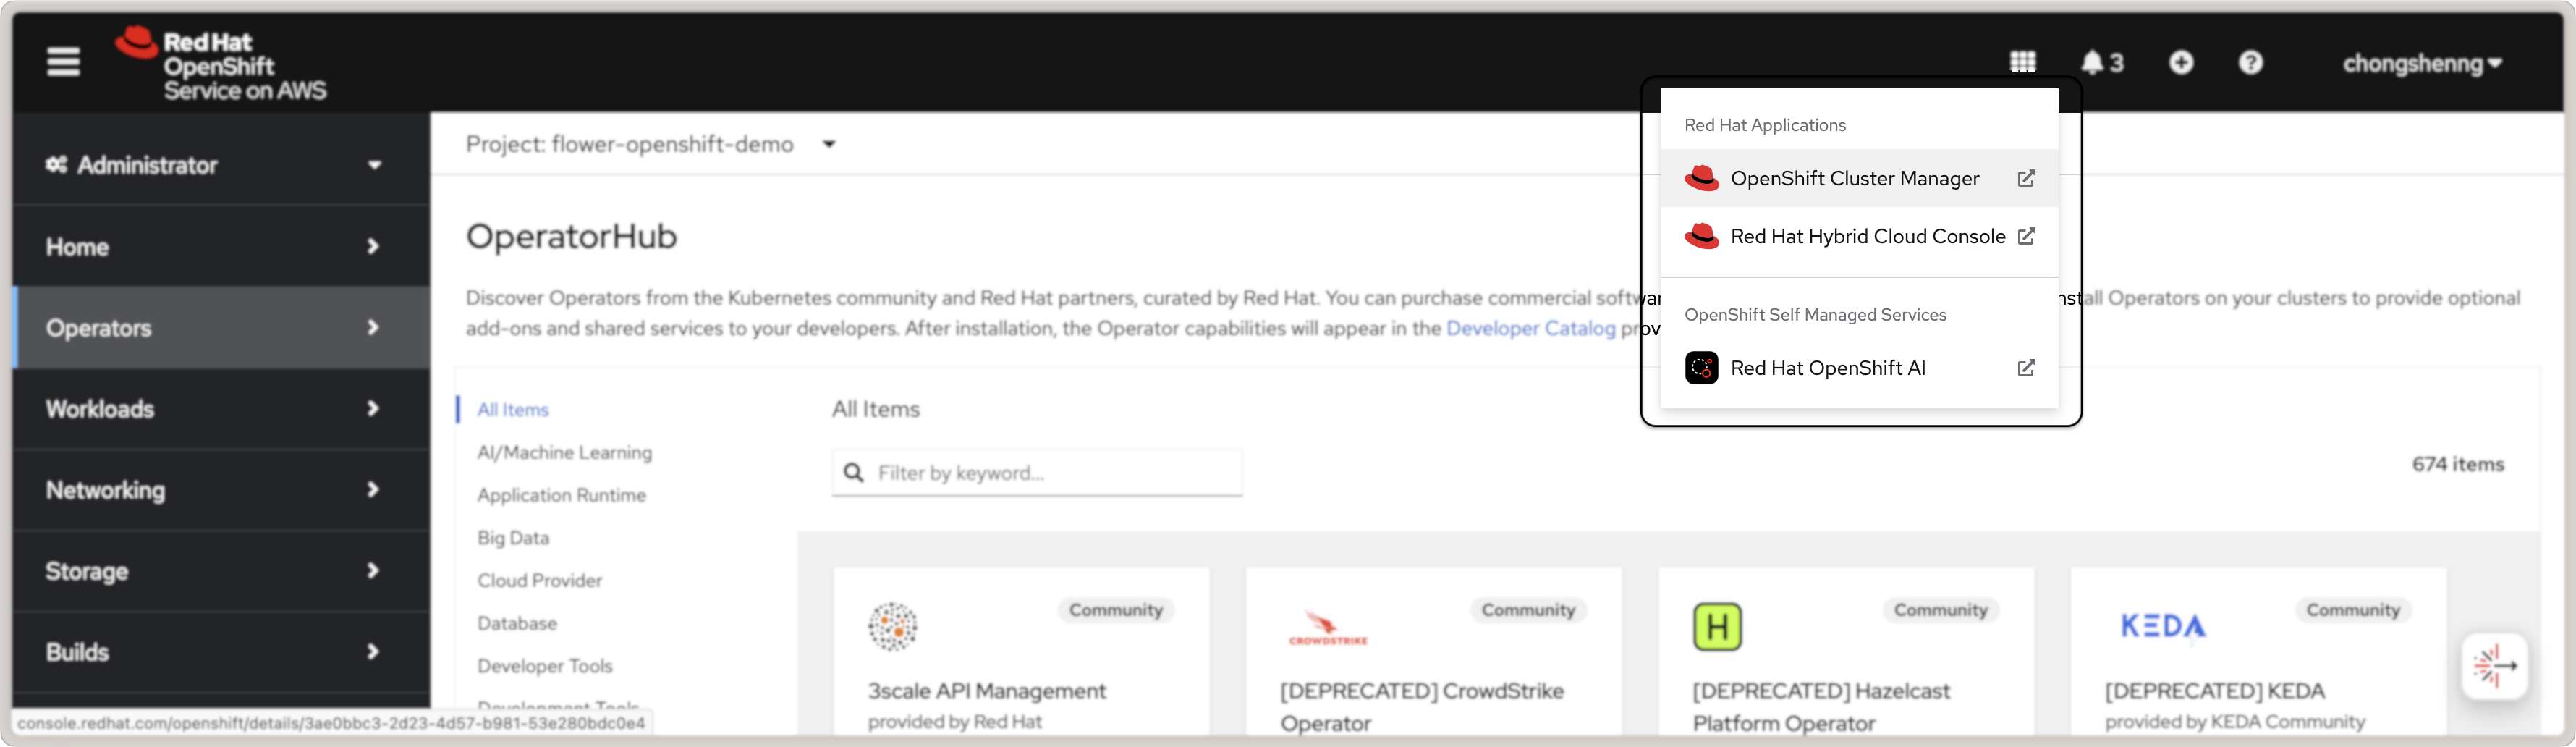
Task: Expand the Storage navigation section
Action: (x=214, y=571)
